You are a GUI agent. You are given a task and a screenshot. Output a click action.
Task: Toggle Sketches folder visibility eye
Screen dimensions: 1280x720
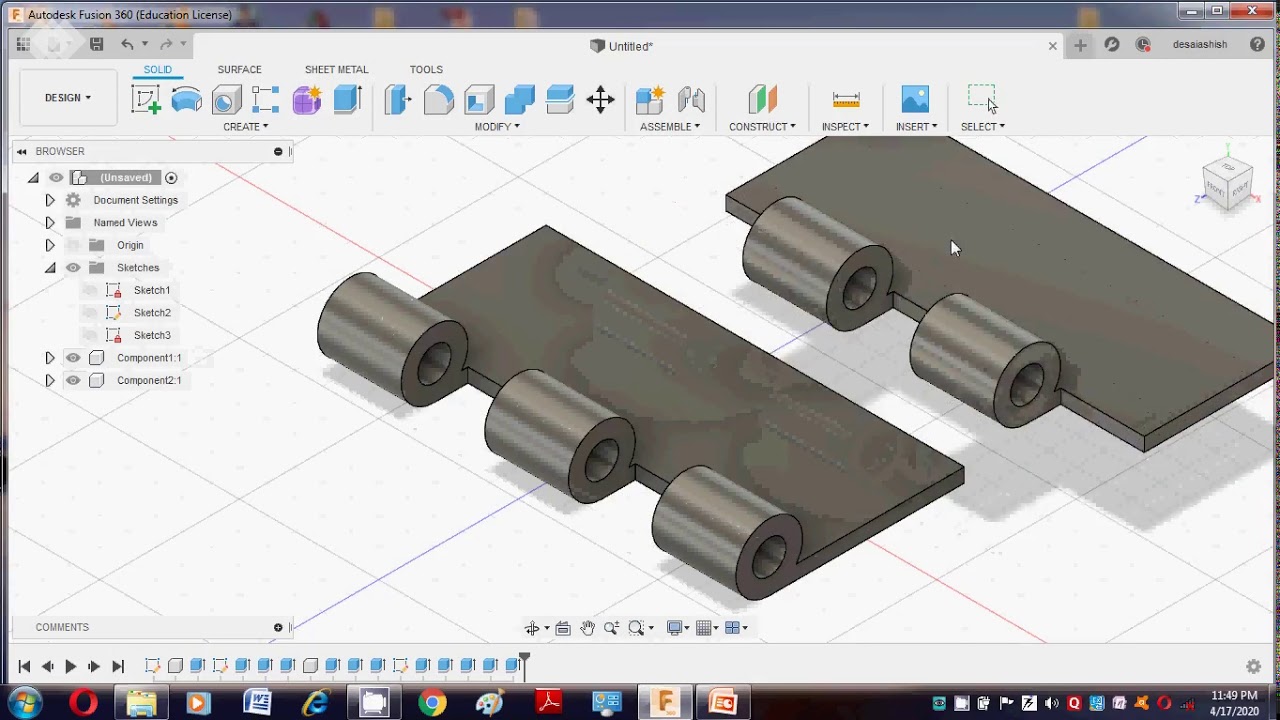pyautogui.click(x=73, y=268)
